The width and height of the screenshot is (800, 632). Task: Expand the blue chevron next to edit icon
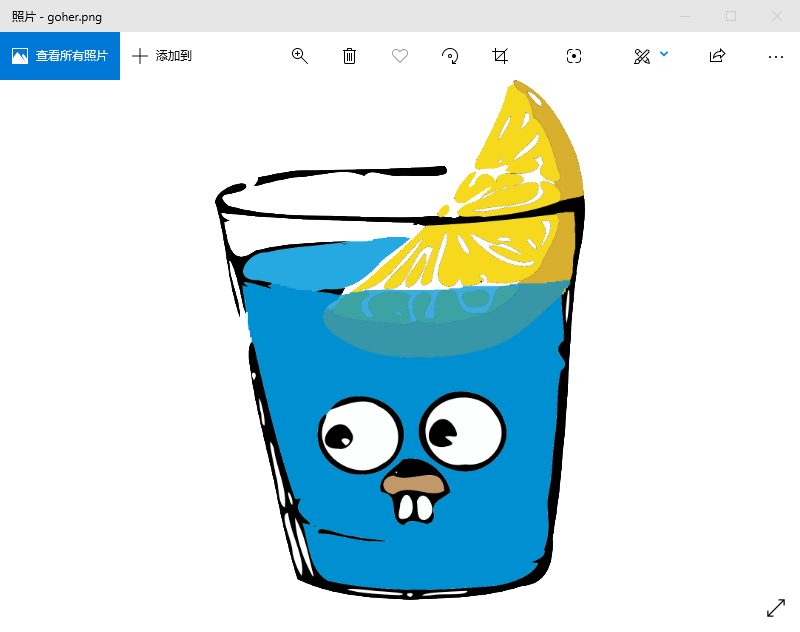point(664,54)
